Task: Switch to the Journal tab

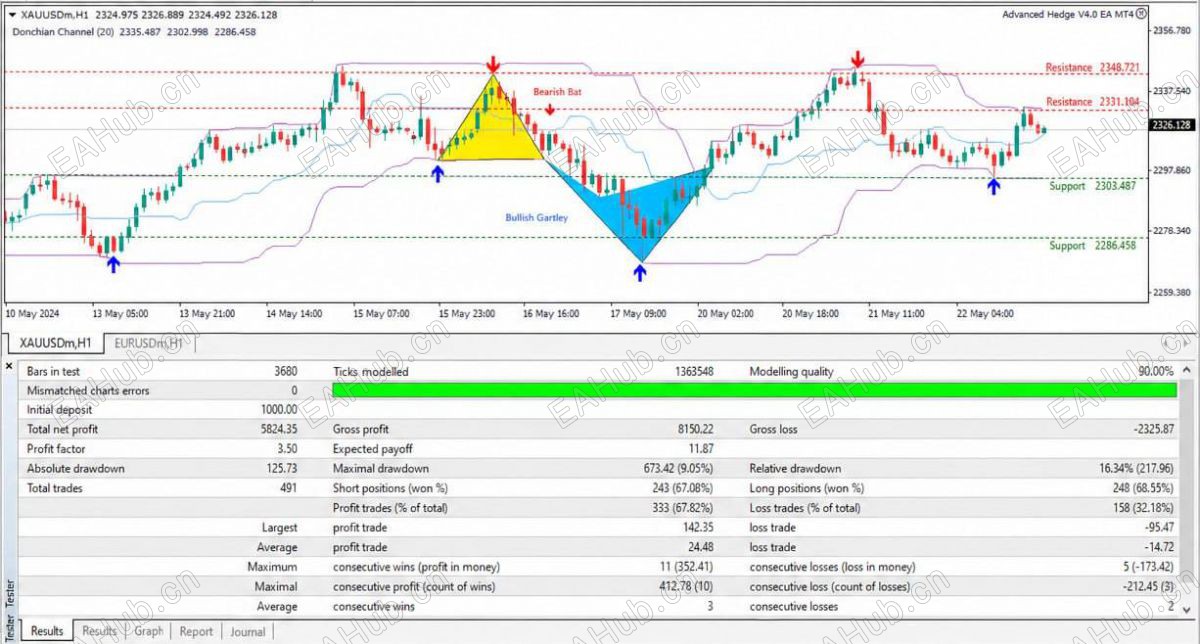Action: coord(247,631)
